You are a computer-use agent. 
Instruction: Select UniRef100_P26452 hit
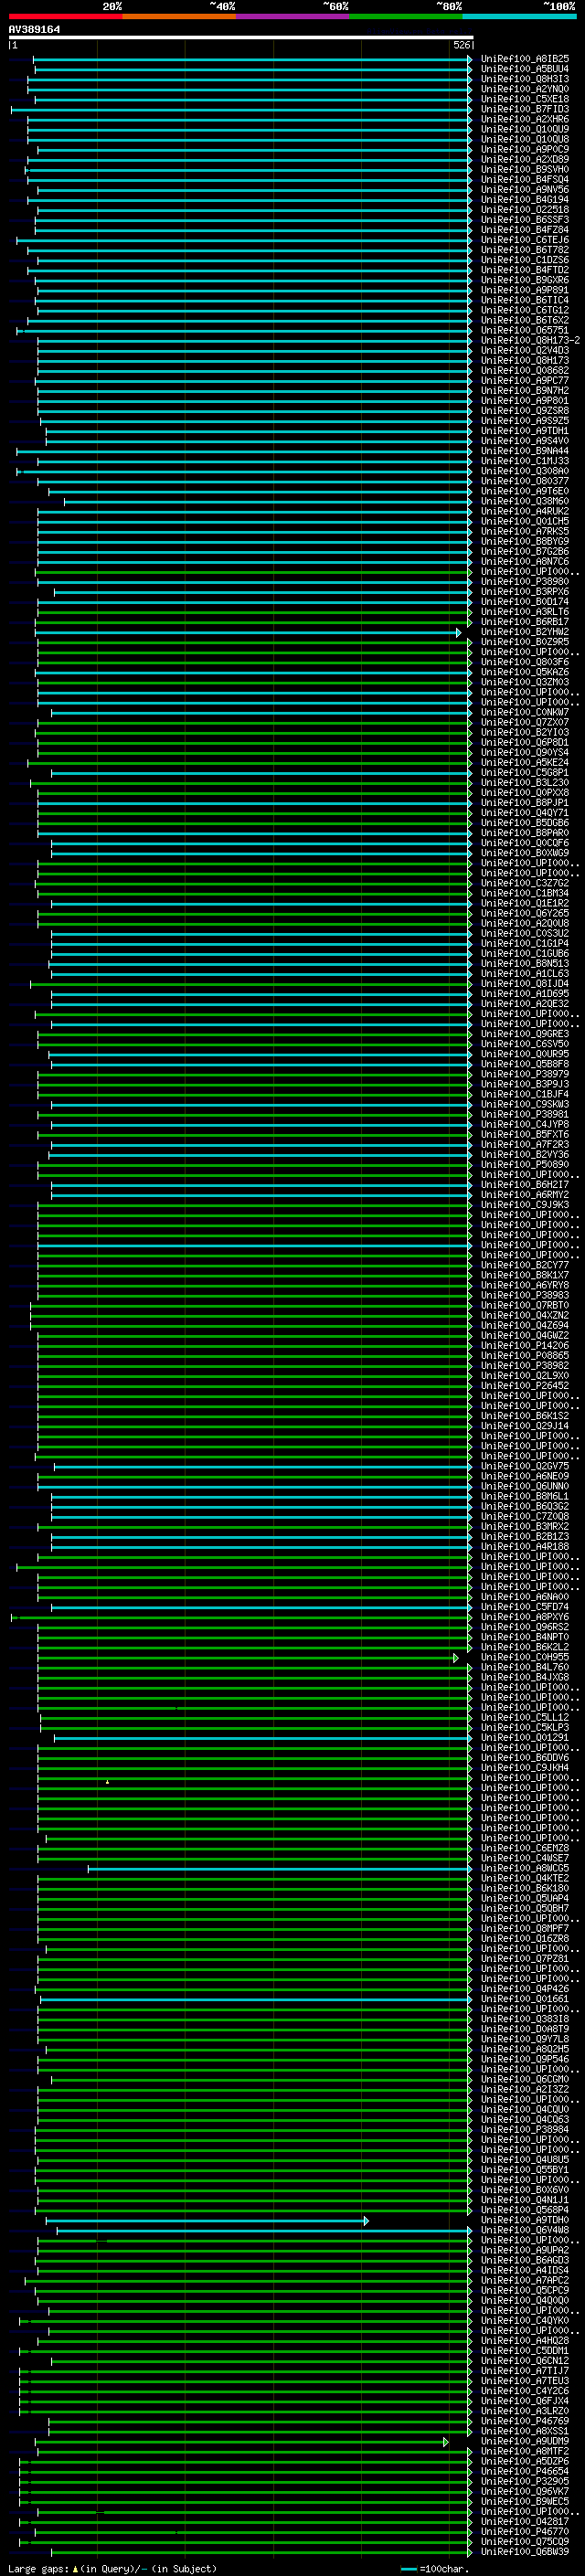(x=524, y=1386)
